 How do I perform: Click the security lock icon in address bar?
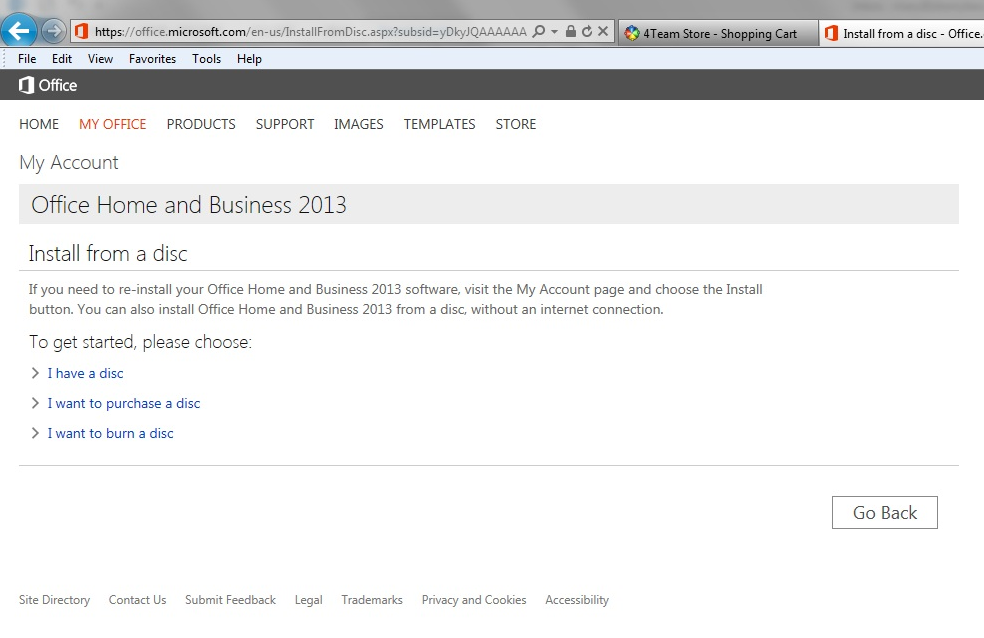click(x=570, y=32)
